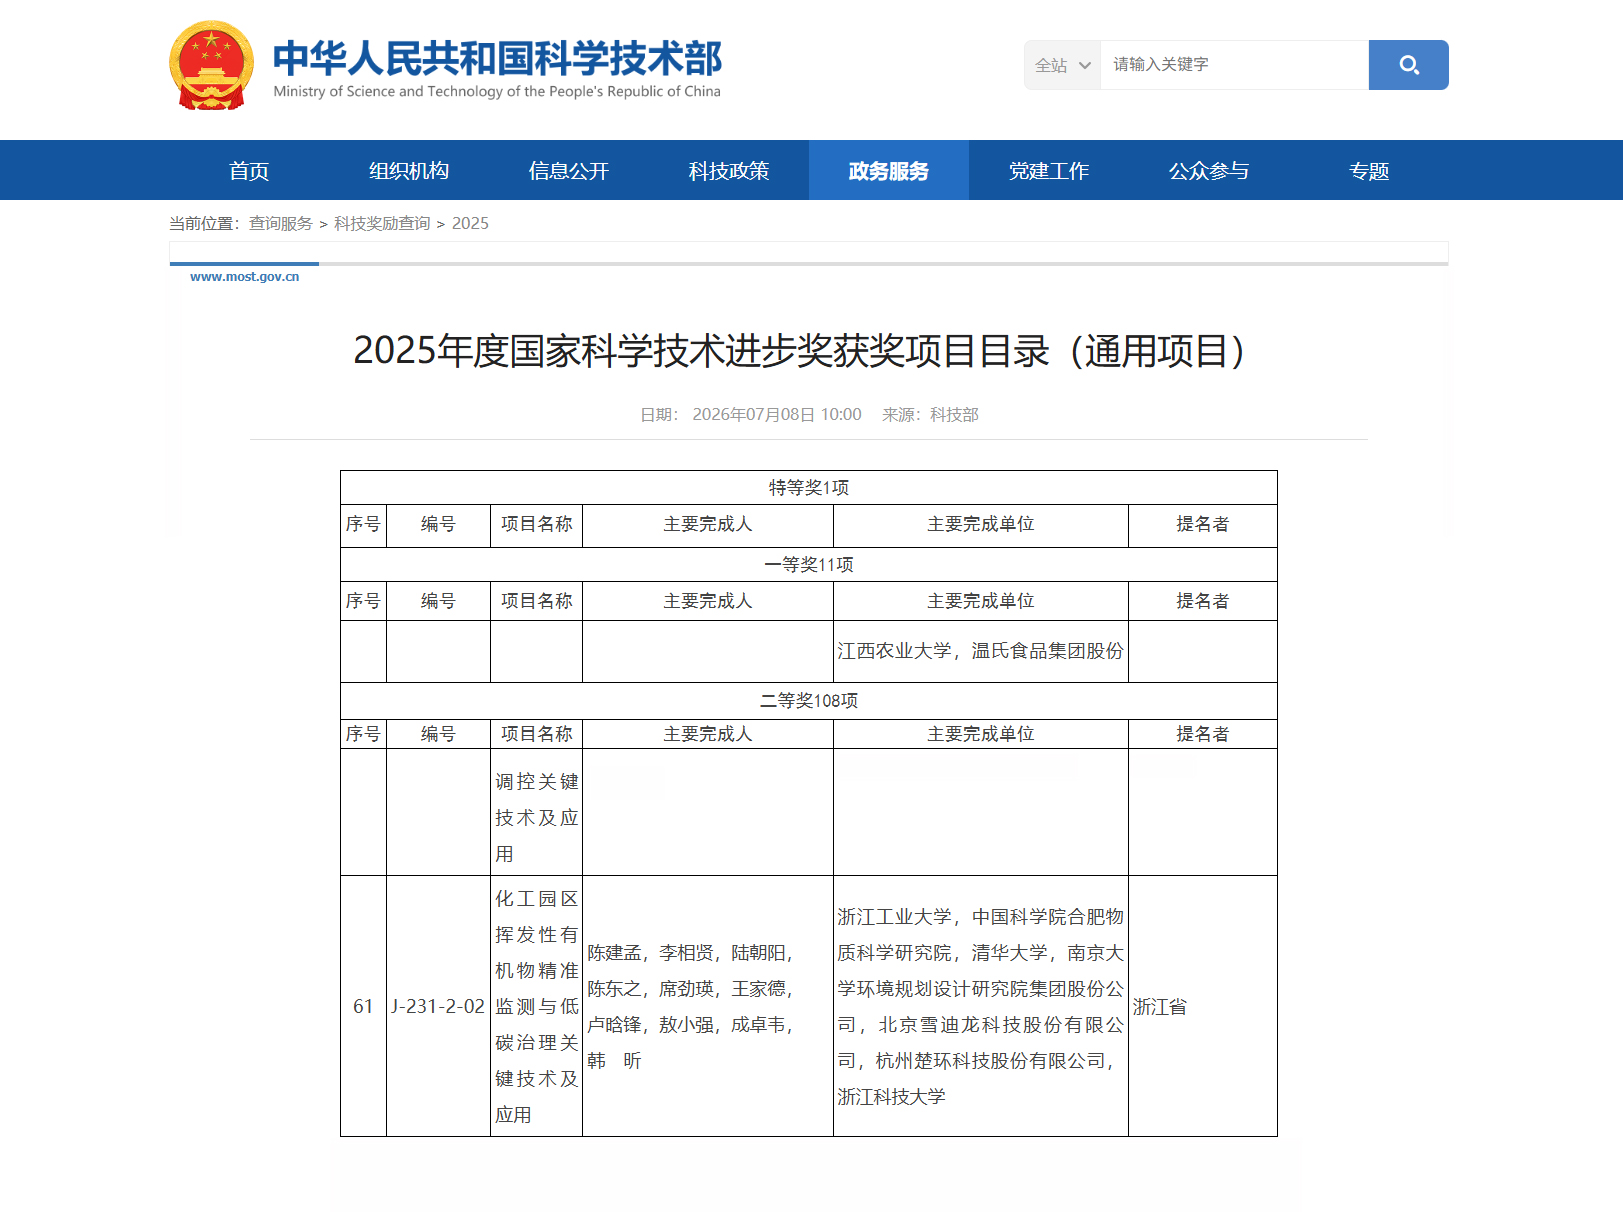Focus the 请输入关键字 search field
This screenshot has height=1212, width=1623.
[x=1234, y=65]
